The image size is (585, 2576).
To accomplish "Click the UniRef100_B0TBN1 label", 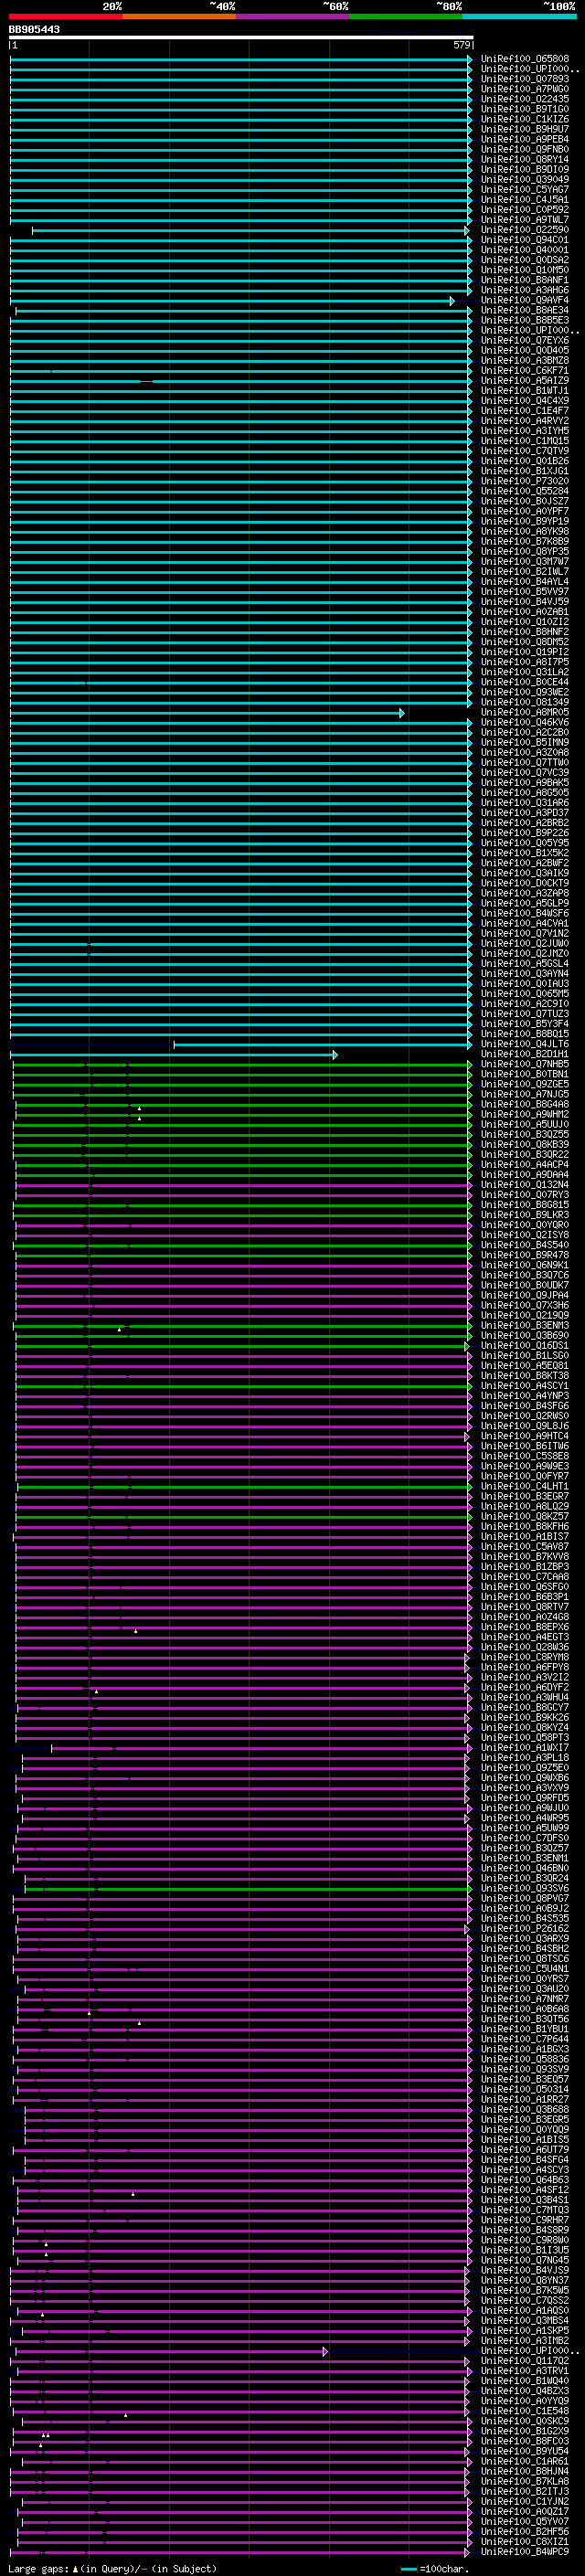I will (525, 1074).
